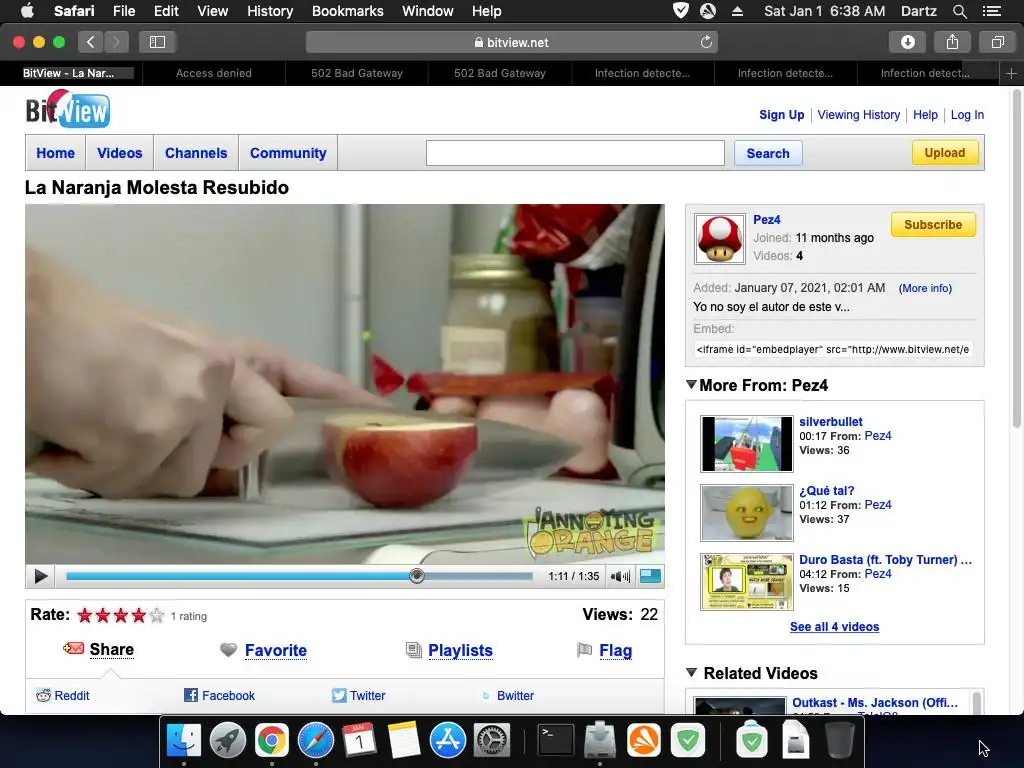The height and width of the screenshot is (768, 1024).
Task: Click the BitView search field
Action: tap(575, 153)
